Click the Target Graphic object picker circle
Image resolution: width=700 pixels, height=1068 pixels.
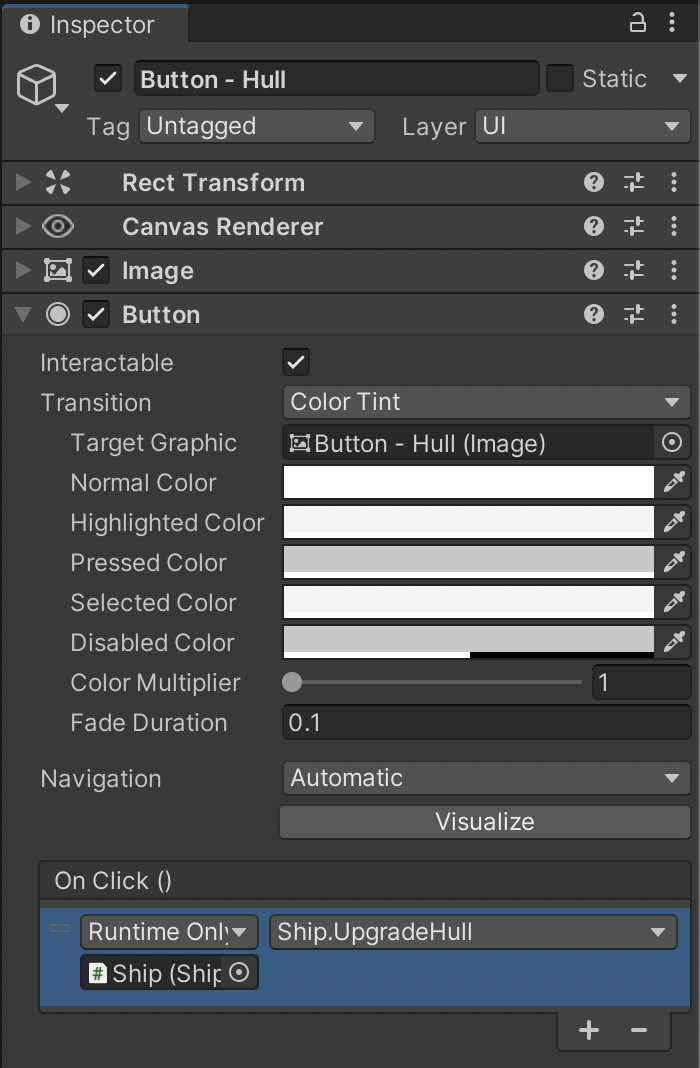[672, 442]
